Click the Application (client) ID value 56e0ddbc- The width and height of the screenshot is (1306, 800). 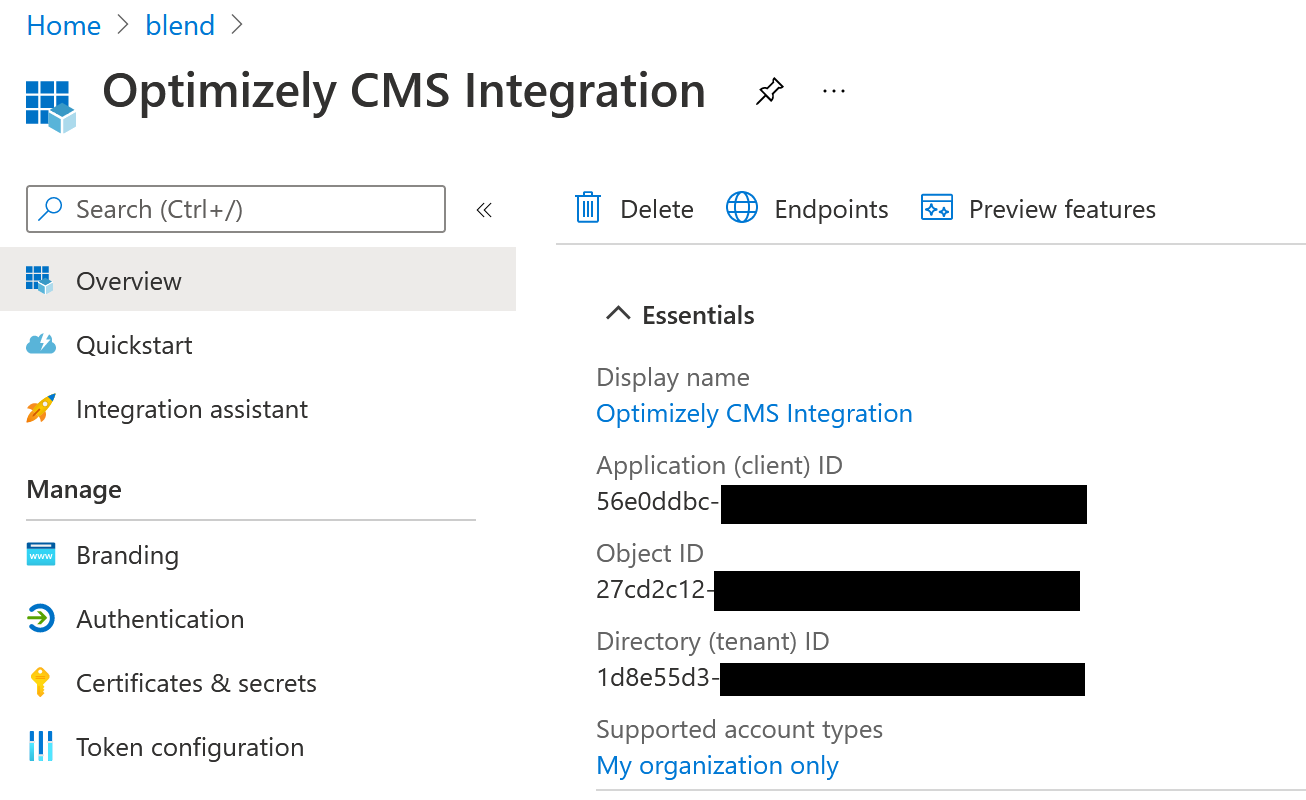point(657,502)
